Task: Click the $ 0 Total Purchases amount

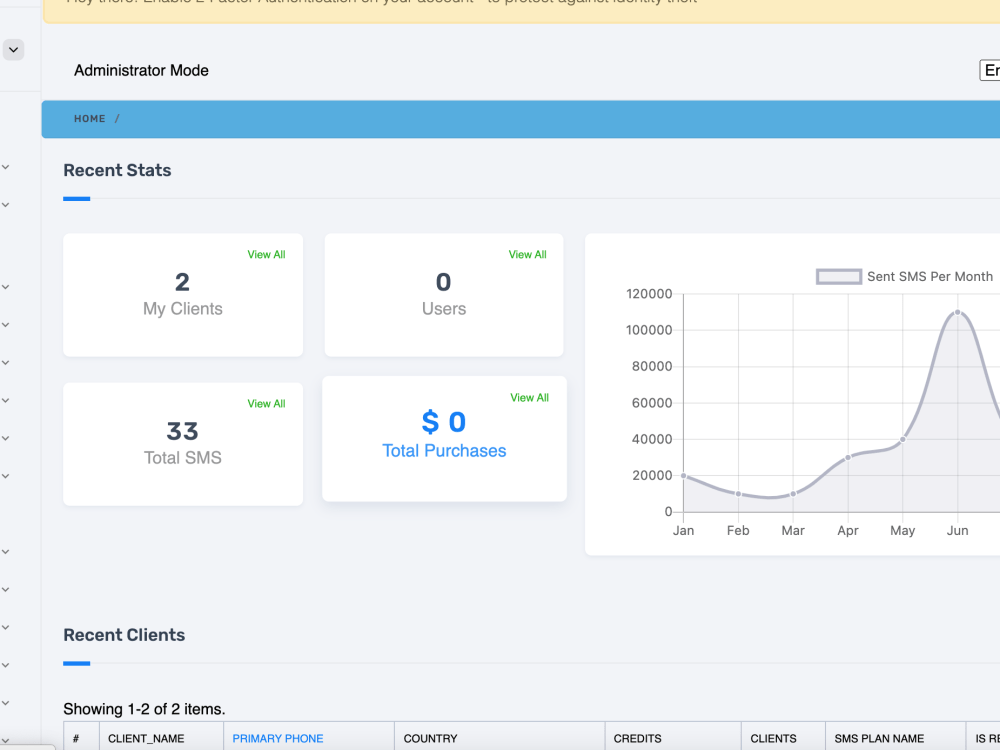Action: click(x=444, y=422)
